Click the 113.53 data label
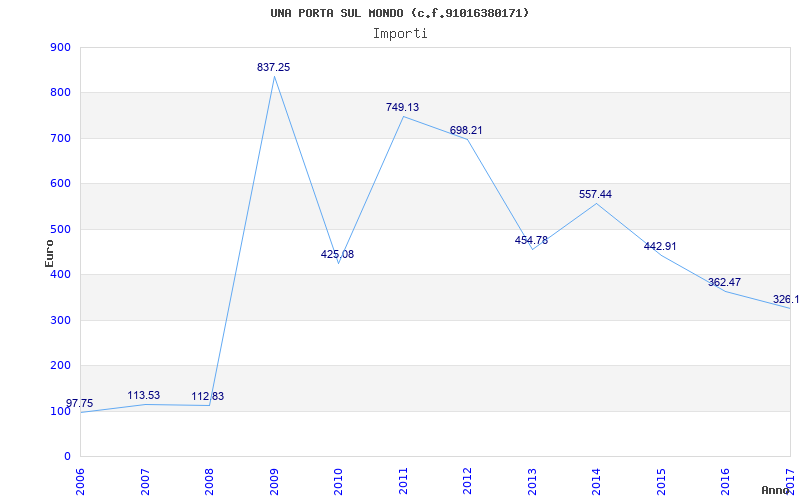The width and height of the screenshot is (800, 500). pos(143,395)
